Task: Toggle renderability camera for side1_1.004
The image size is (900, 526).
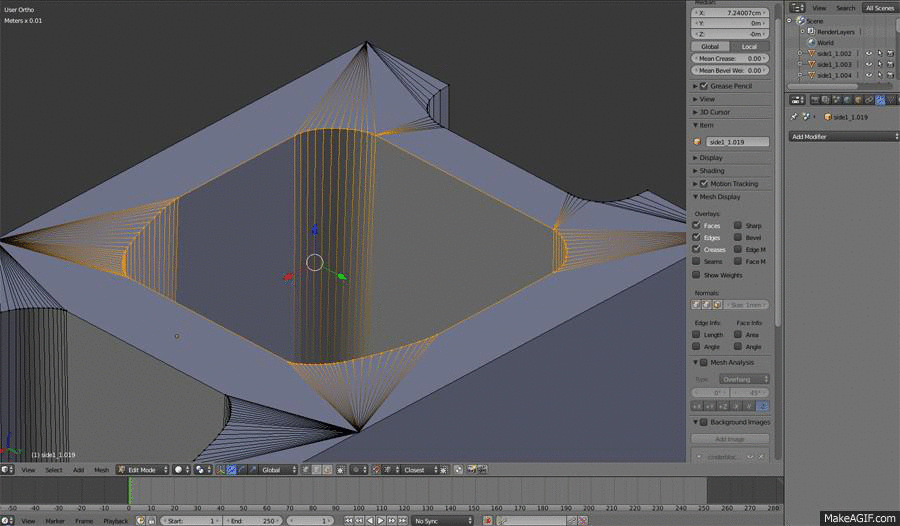Action: coord(890,75)
